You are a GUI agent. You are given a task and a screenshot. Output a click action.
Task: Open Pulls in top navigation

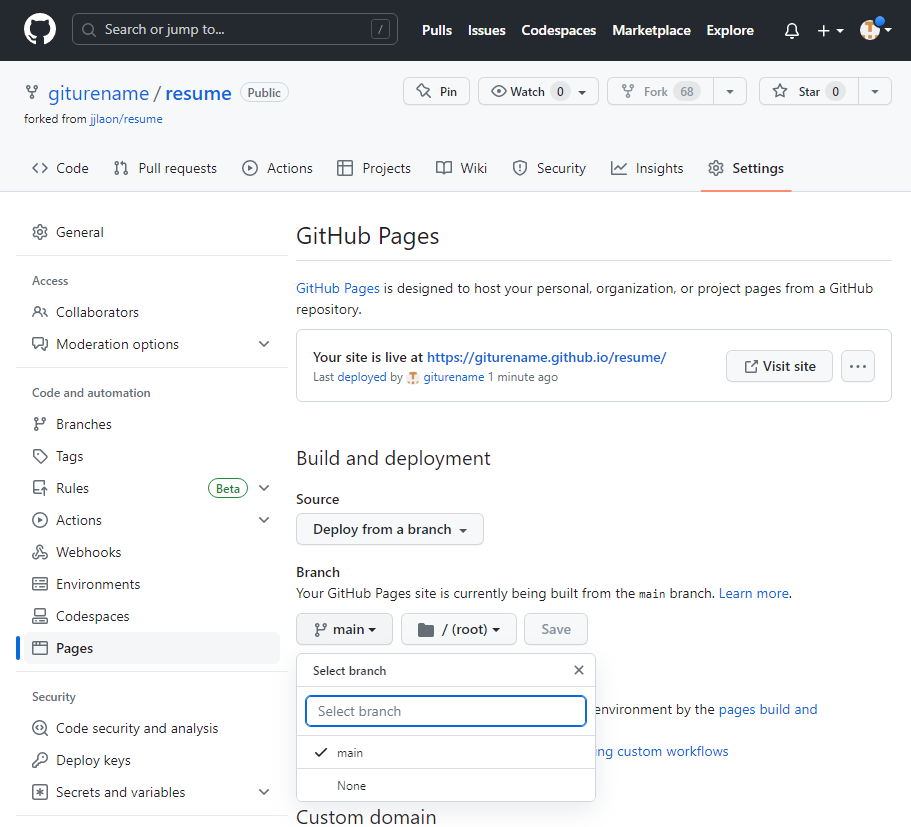click(x=437, y=30)
